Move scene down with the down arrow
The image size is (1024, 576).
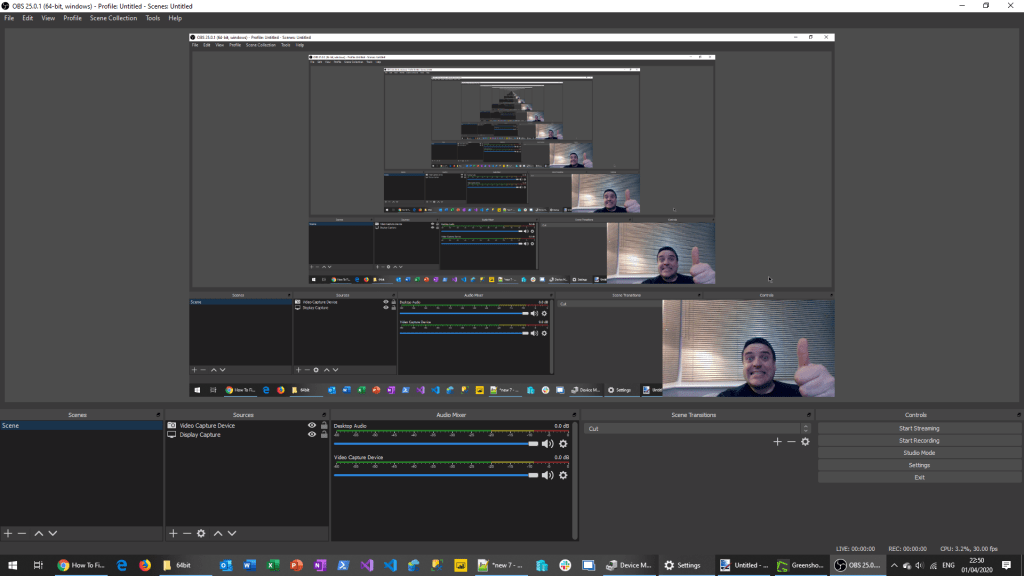[53, 534]
